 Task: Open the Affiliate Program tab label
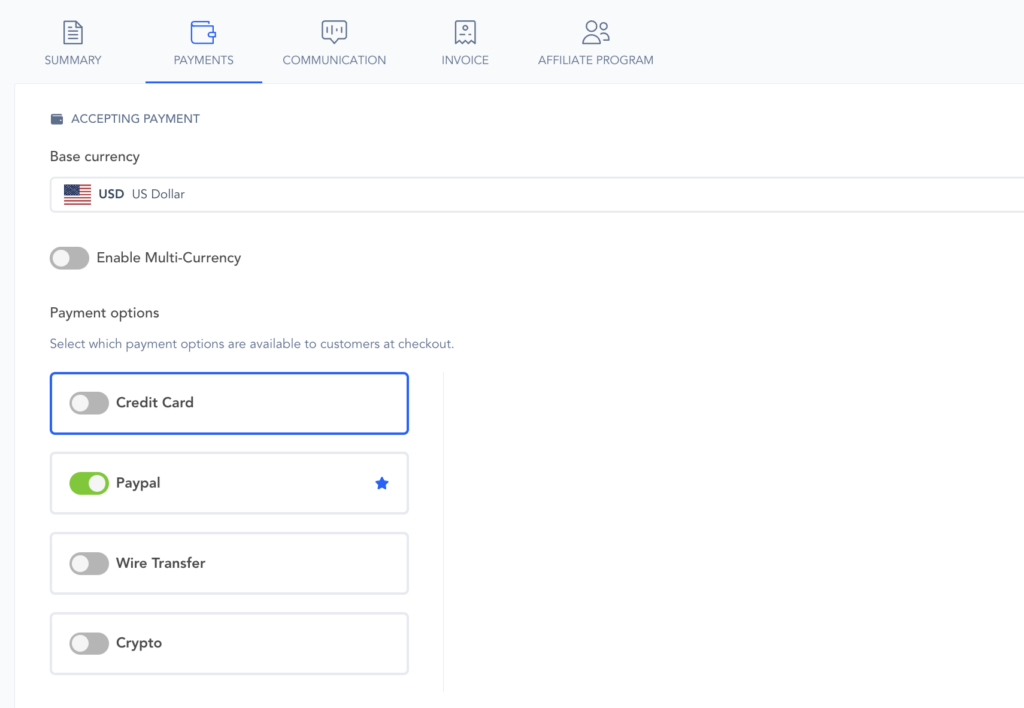596,60
